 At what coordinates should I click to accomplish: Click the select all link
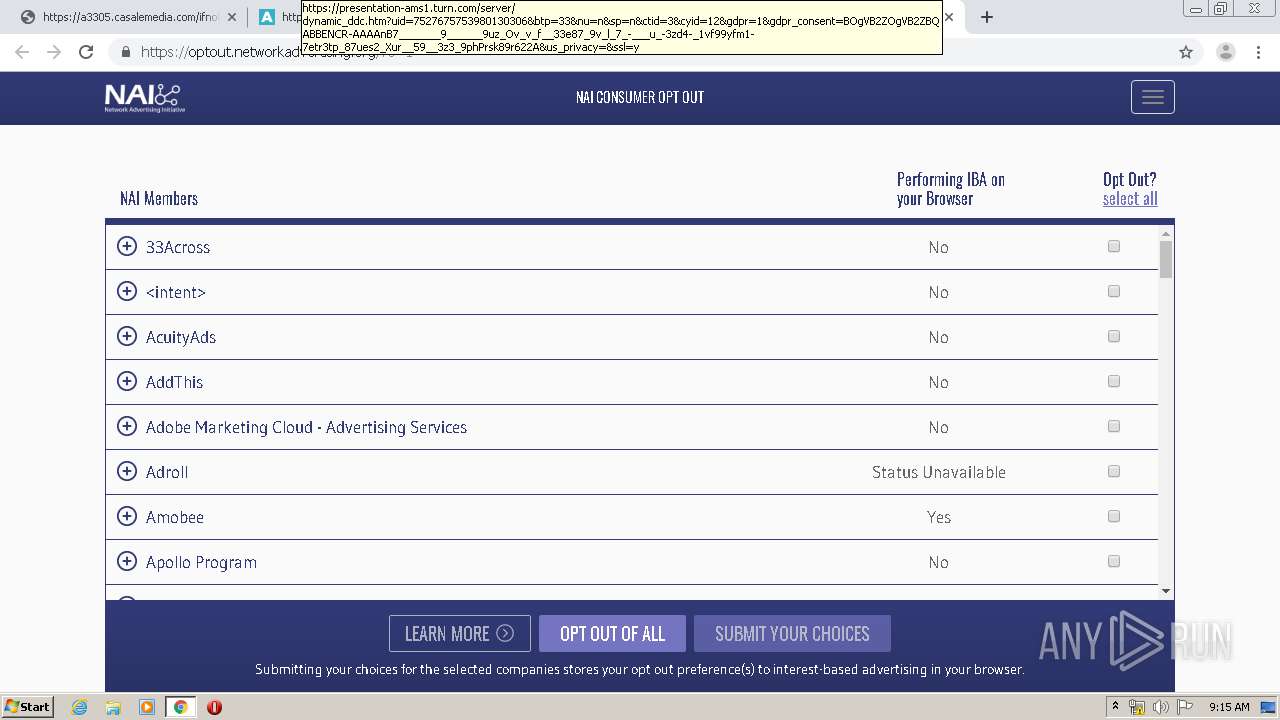coord(1130,198)
